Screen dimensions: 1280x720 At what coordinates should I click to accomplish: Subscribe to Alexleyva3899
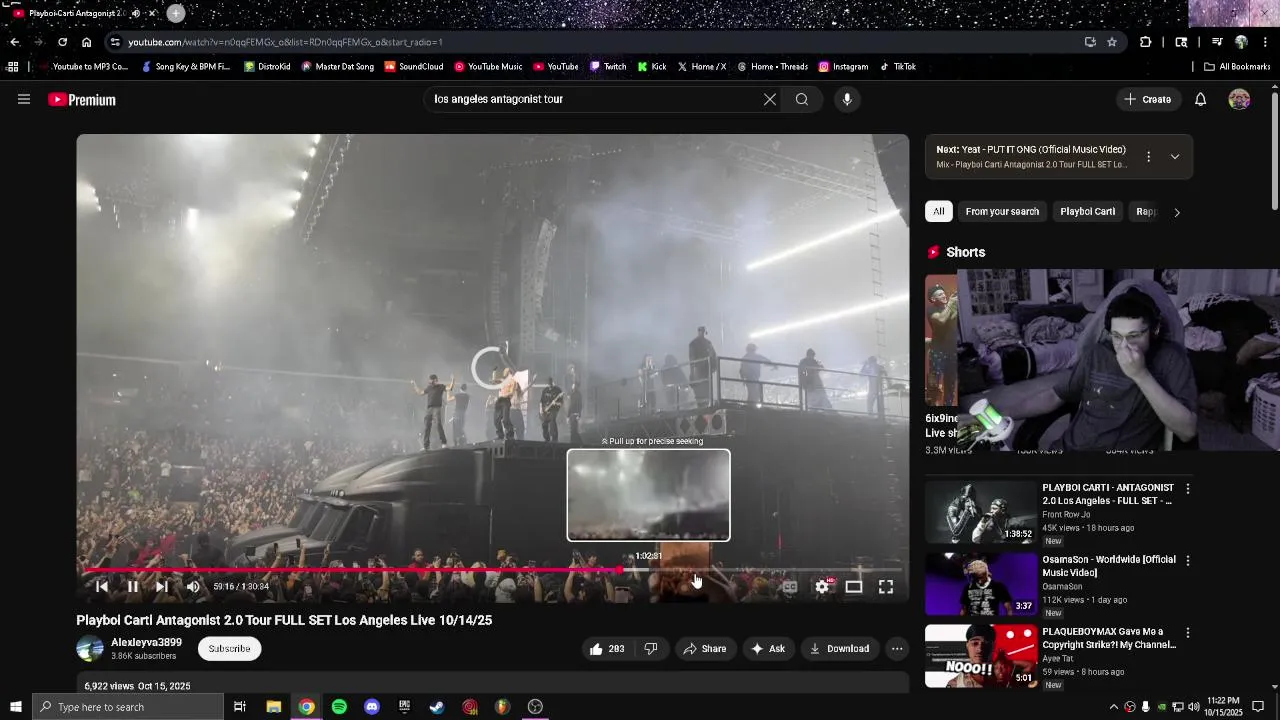[x=229, y=649]
